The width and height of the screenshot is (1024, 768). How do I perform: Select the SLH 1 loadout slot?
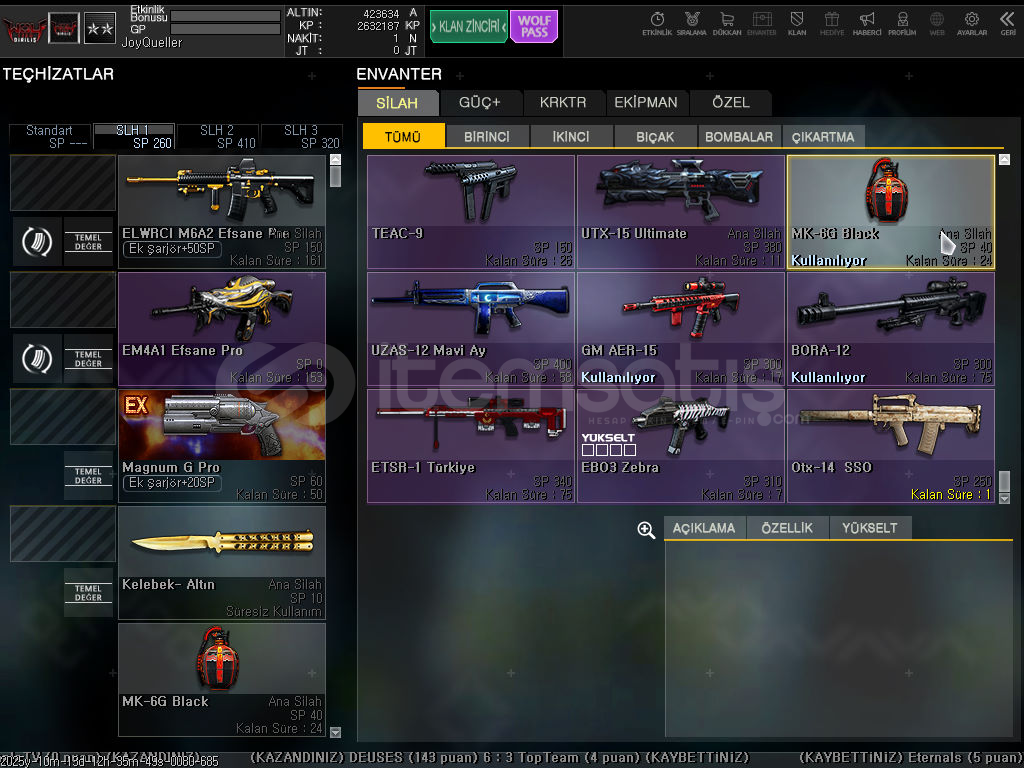pos(134,136)
